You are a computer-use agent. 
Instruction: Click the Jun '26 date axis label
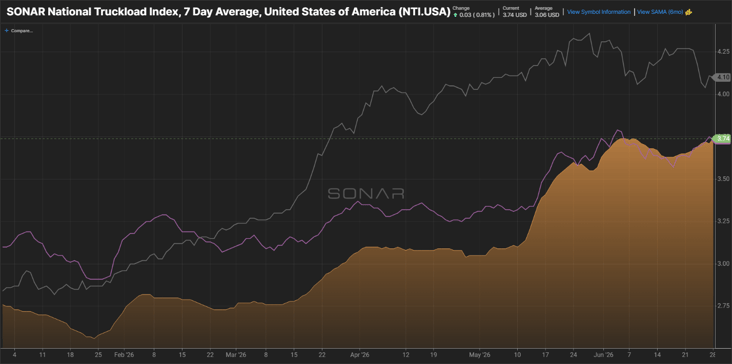click(606, 355)
